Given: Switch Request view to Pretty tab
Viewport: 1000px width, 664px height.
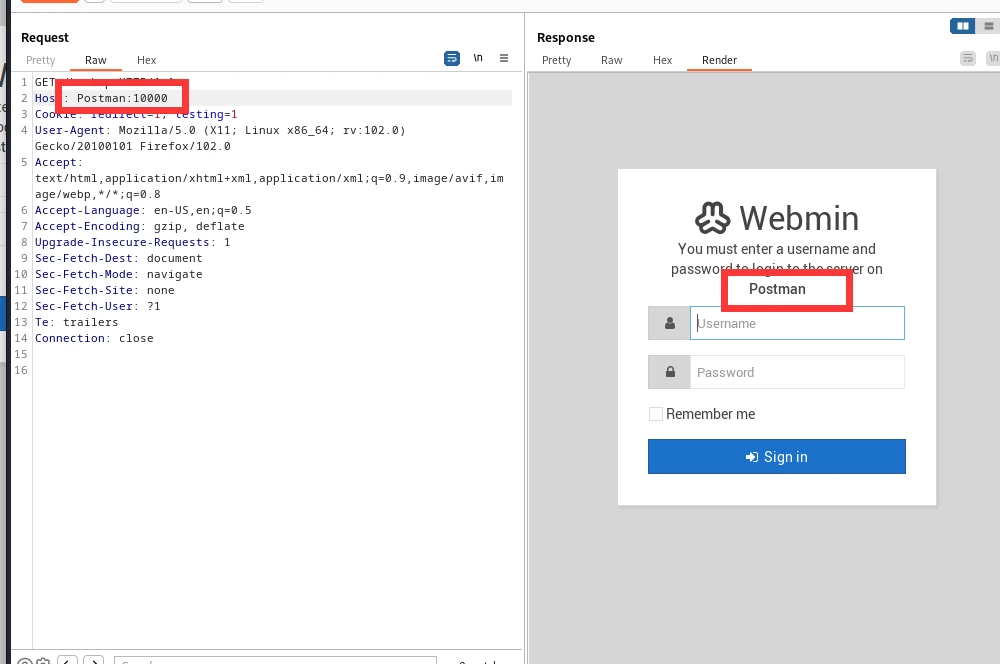Looking at the screenshot, I should (x=41, y=60).
